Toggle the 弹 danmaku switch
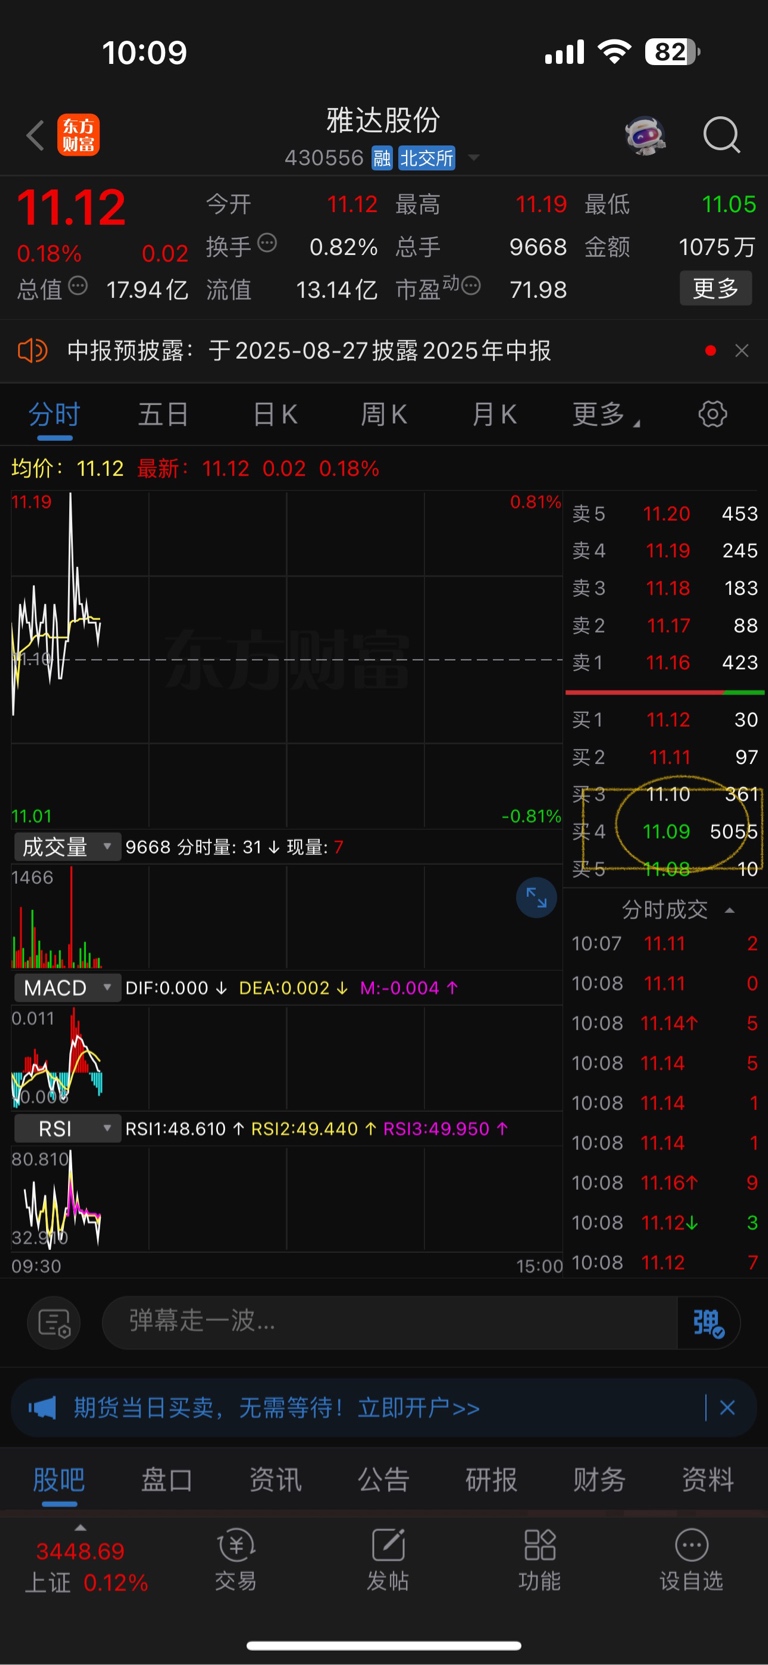 [x=709, y=1323]
